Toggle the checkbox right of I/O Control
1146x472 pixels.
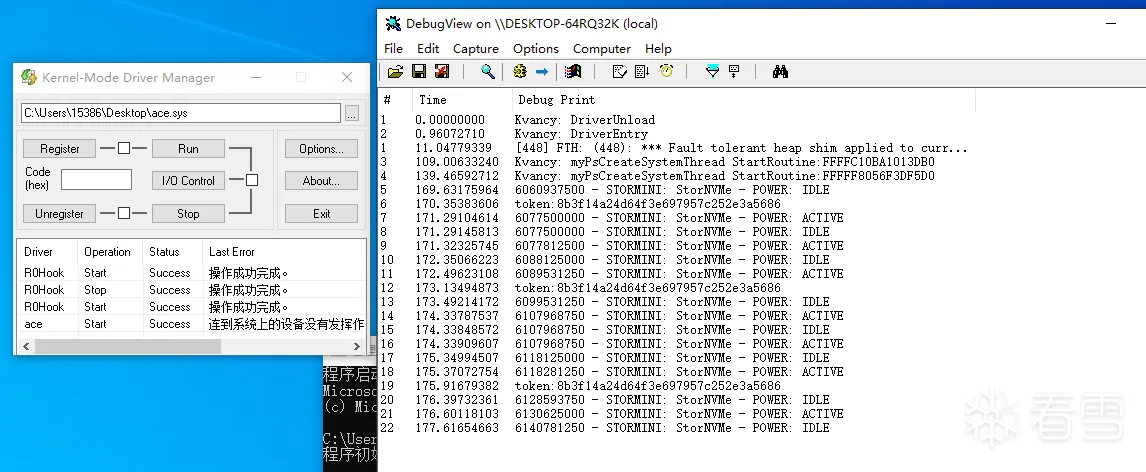251,180
